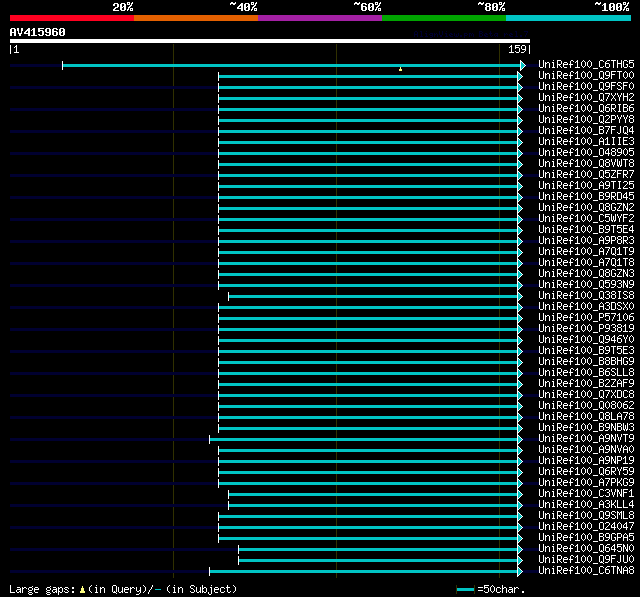The width and height of the screenshot is (640, 597).
Task: Click the UniRef100_Q946Y0 label
Action: tap(586, 340)
